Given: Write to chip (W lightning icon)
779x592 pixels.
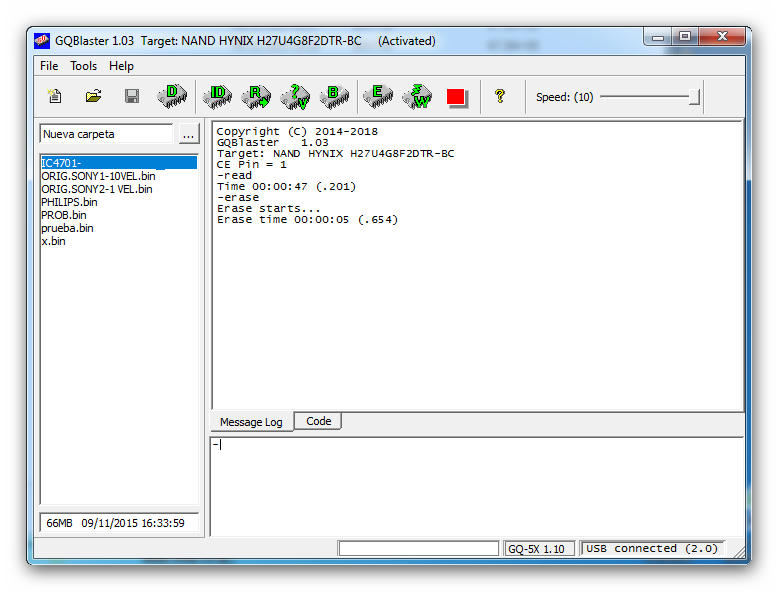Looking at the screenshot, I should click(x=416, y=96).
